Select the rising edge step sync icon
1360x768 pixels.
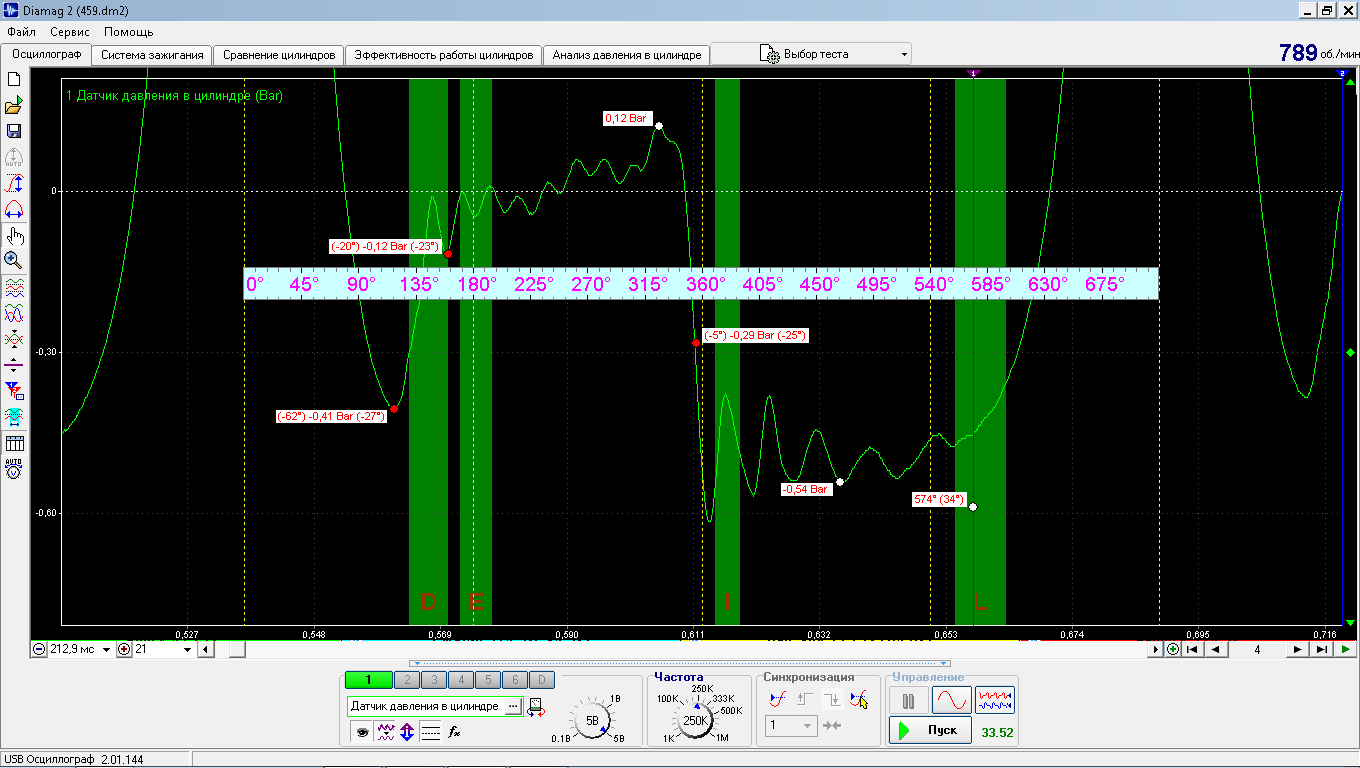[x=804, y=699]
